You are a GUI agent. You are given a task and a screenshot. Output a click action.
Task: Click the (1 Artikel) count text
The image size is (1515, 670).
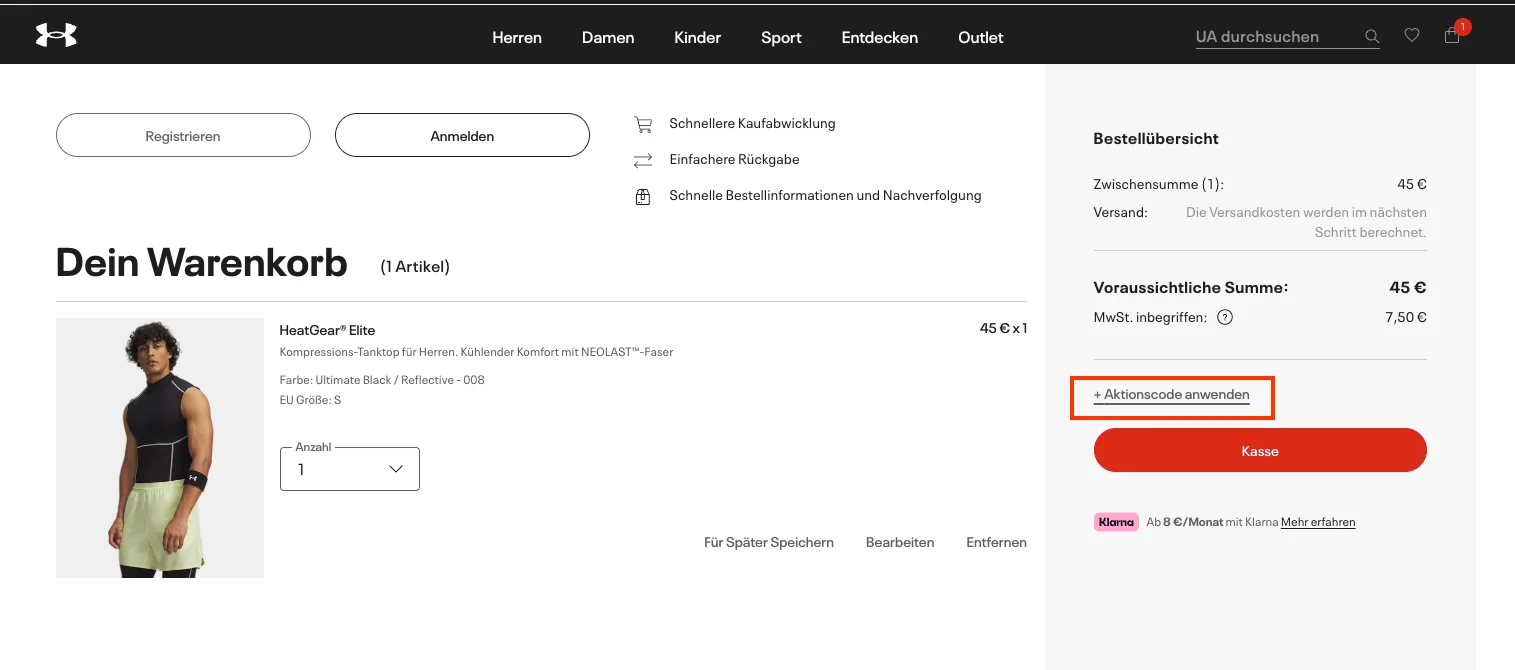(415, 267)
